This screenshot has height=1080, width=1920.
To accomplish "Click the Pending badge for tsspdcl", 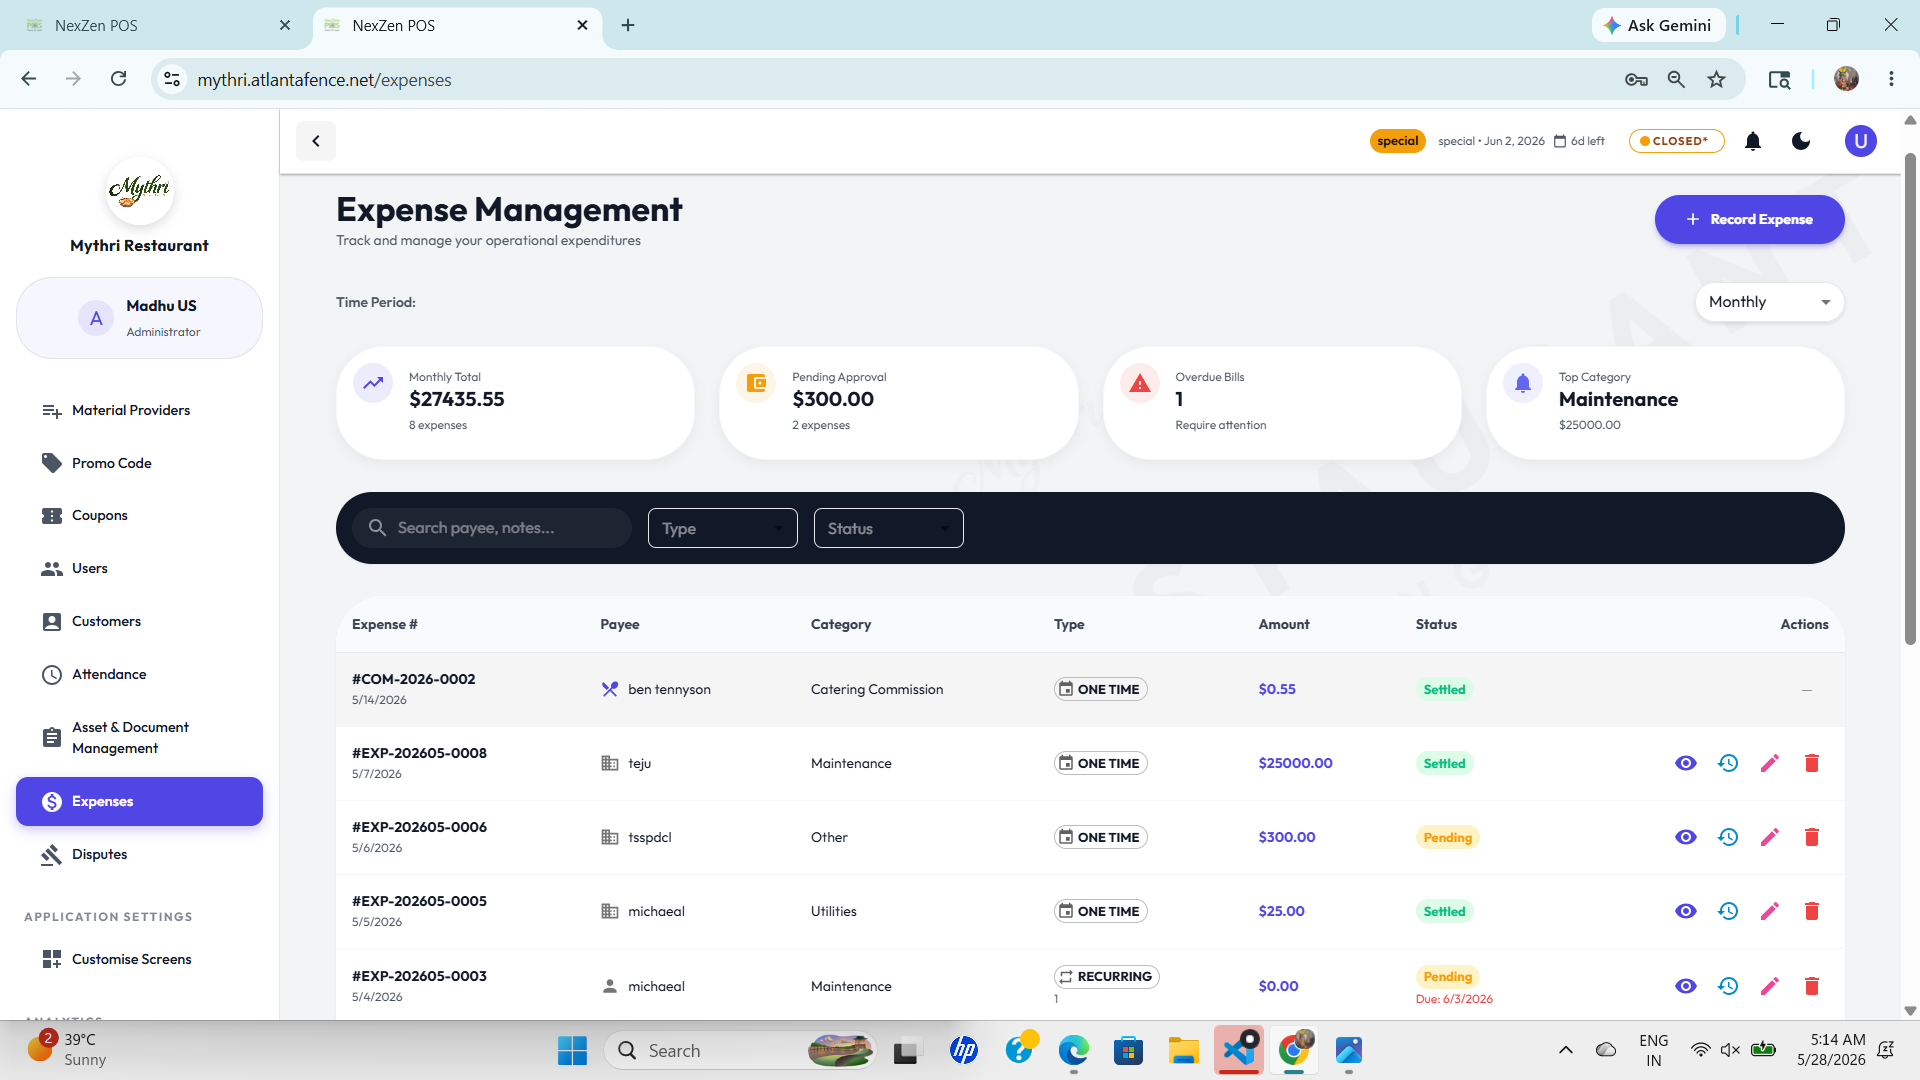I will pos(1447,838).
